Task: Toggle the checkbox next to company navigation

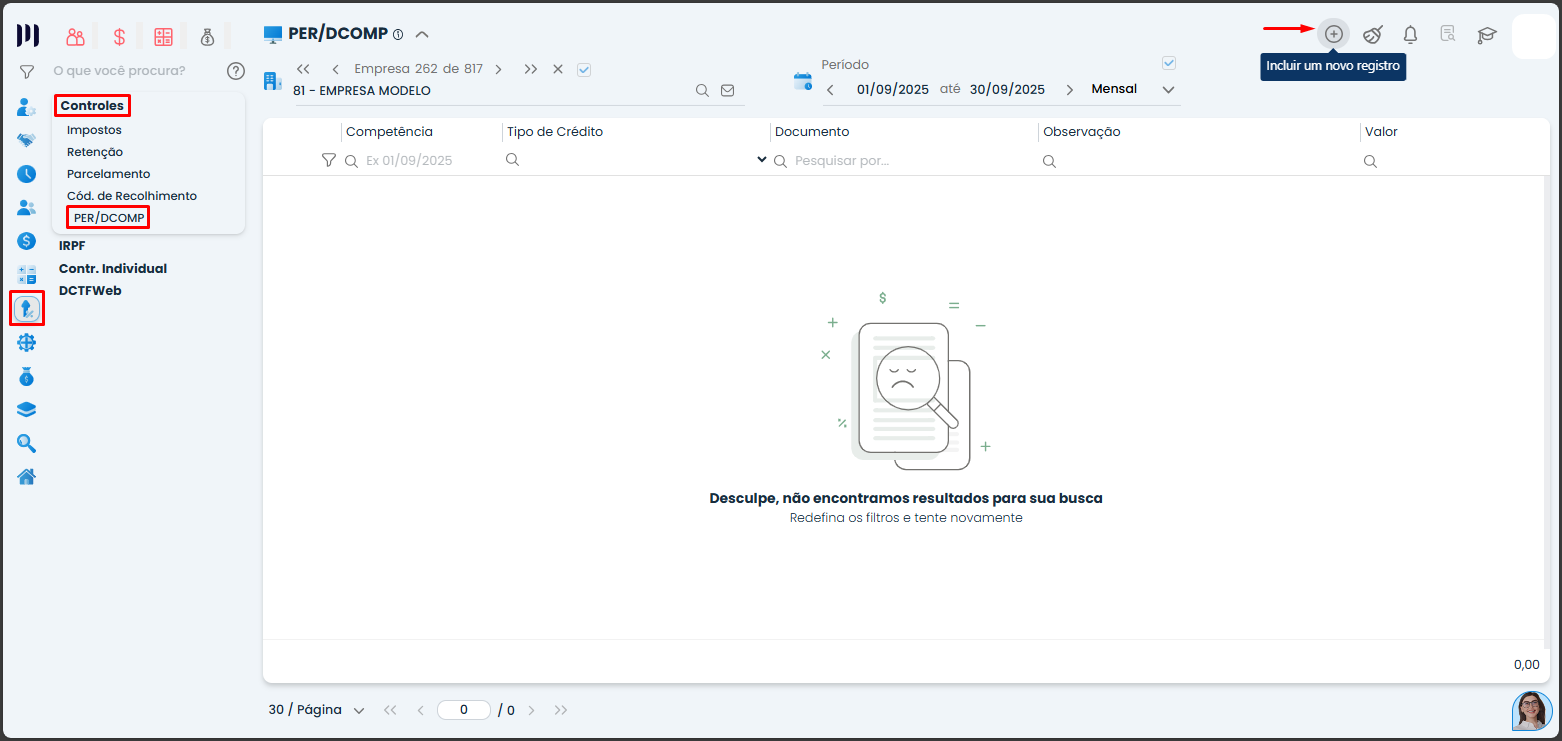Action: tap(585, 69)
